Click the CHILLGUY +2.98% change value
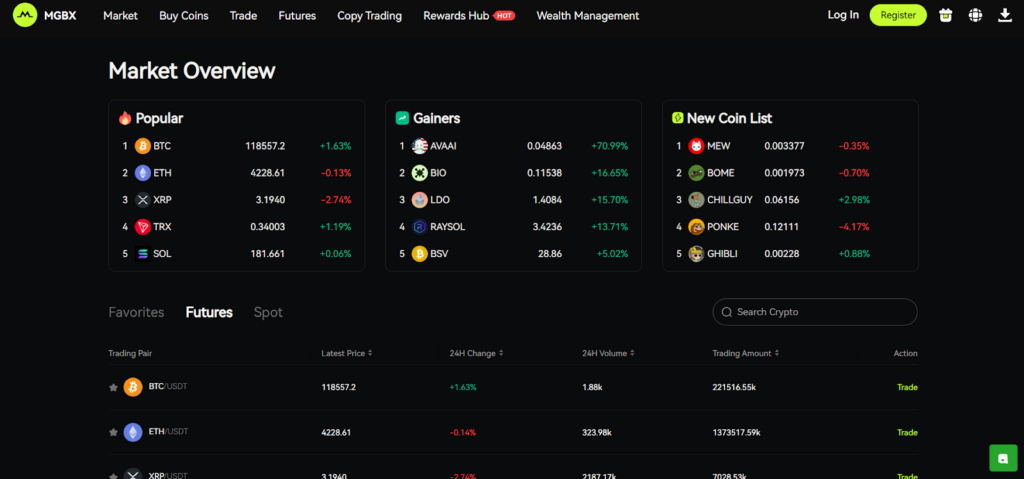 click(854, 200)
